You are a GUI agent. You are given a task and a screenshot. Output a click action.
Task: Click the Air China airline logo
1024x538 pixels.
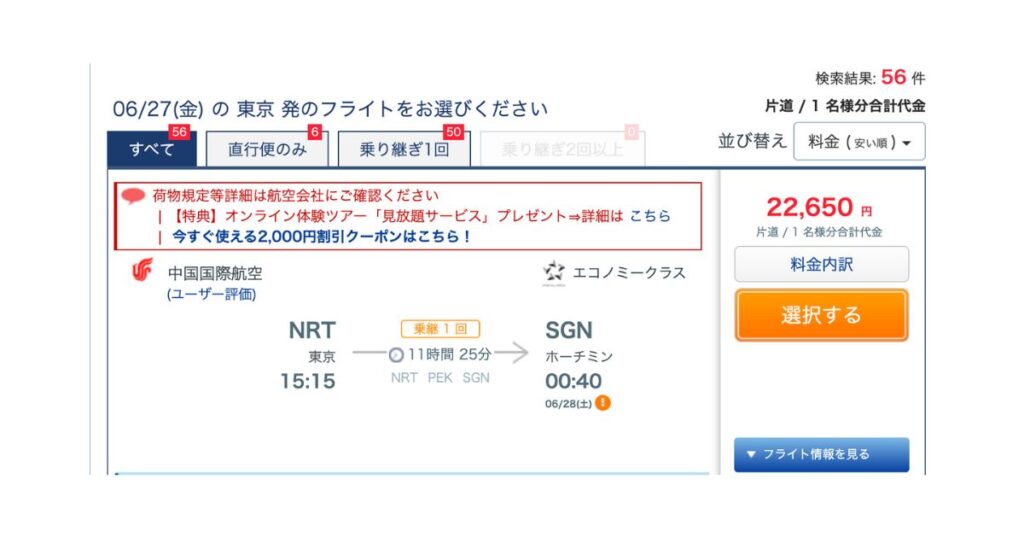point(142,270)
